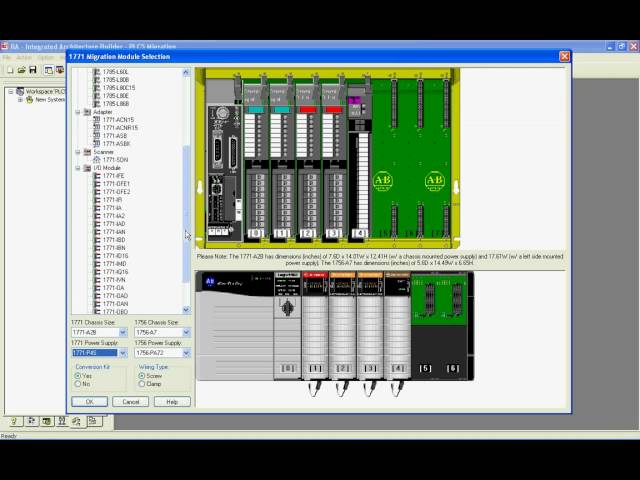Select the 1771-OFE1 module
The width and height of the screenshot is (640, 480).
pyautogui.click(x=116, y=184)
